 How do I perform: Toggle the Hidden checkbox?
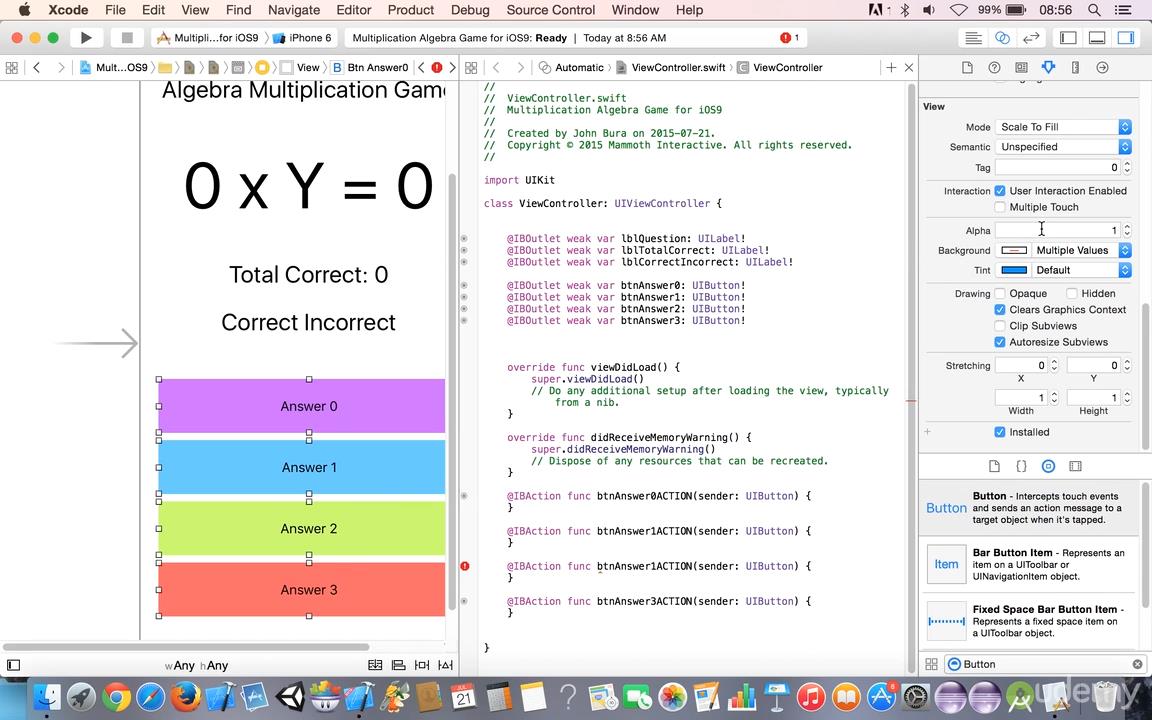pos(1071,293)
